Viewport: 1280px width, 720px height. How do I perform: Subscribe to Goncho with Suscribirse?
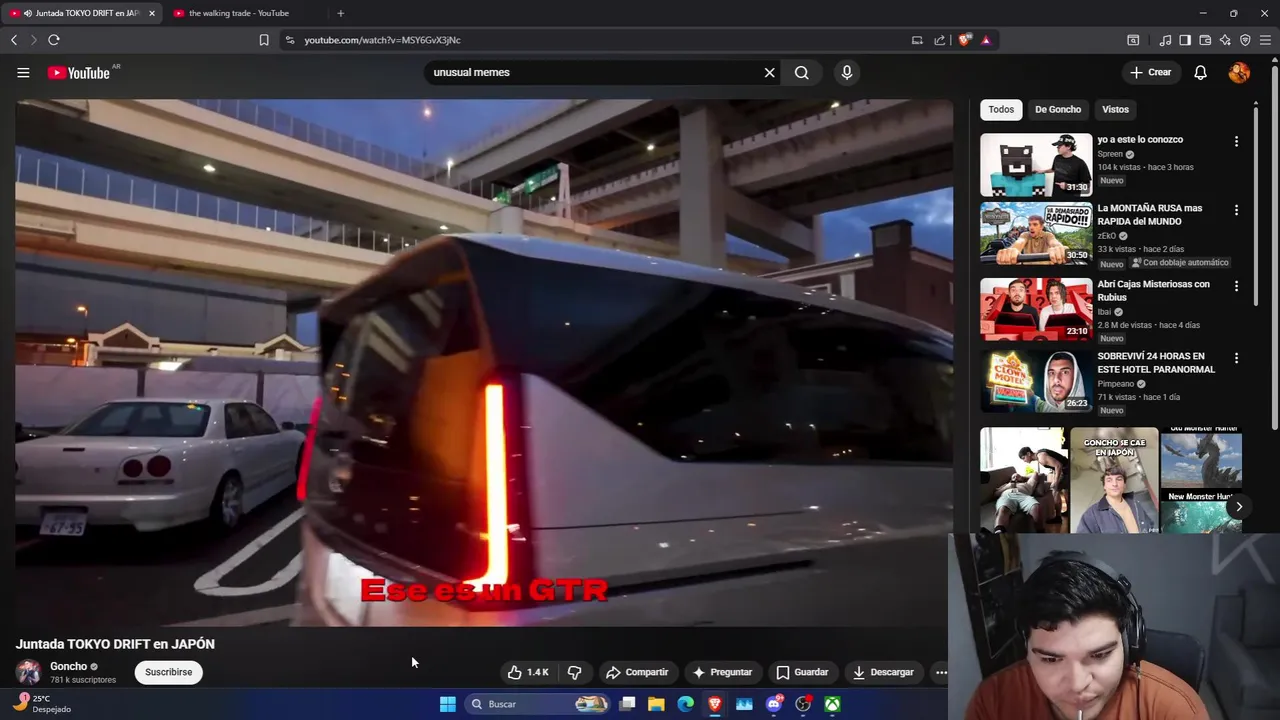pyautogui.click(x=168, y=672)
